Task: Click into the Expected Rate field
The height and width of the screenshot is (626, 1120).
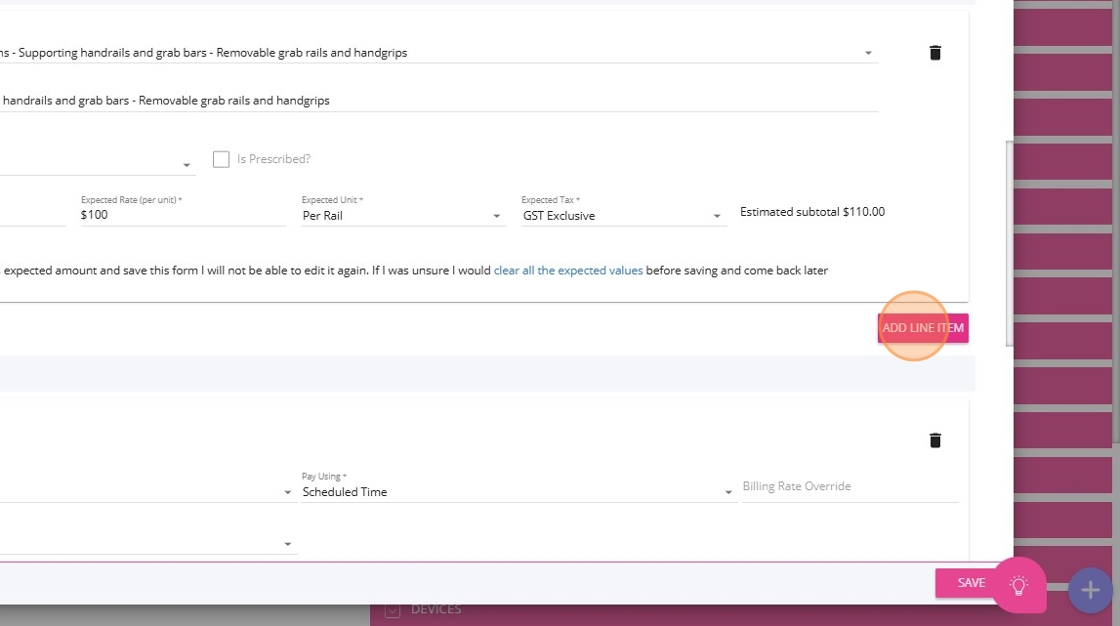Action: click(182, 215)
